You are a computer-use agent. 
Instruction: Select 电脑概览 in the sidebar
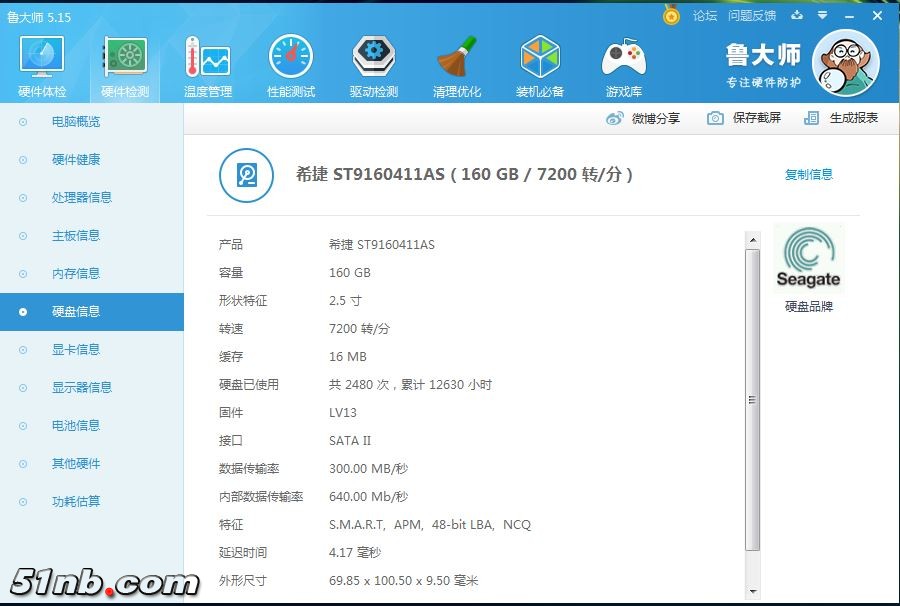(x=76, y=122)
